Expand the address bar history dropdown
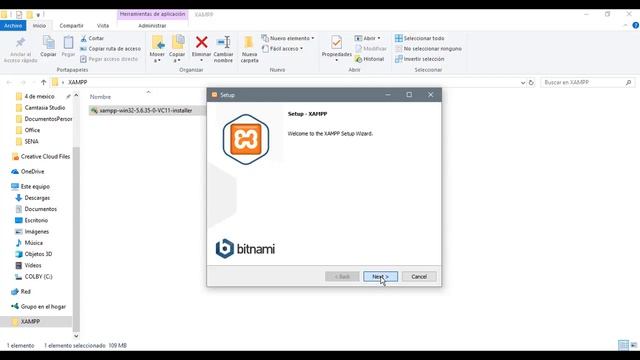 [523, 82]
